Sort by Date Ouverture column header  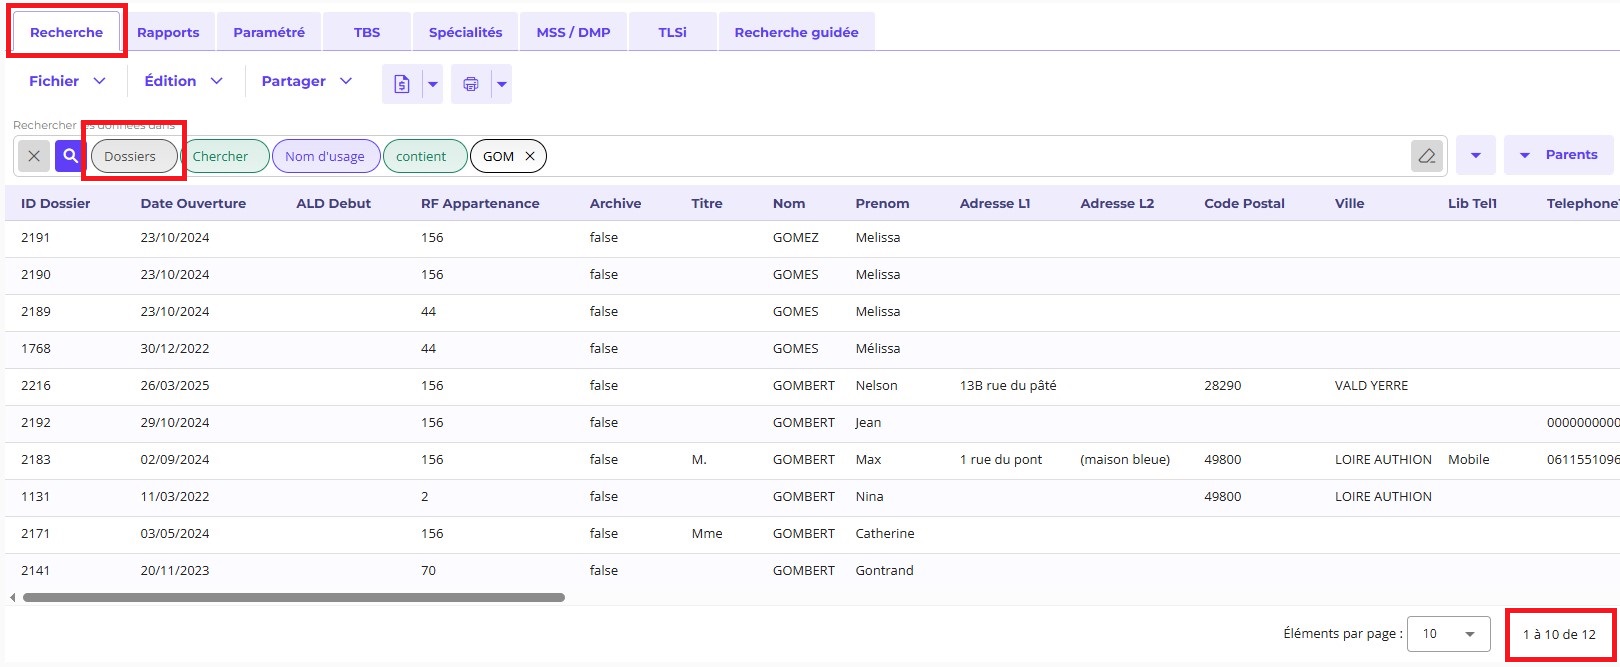coord(193,203)
